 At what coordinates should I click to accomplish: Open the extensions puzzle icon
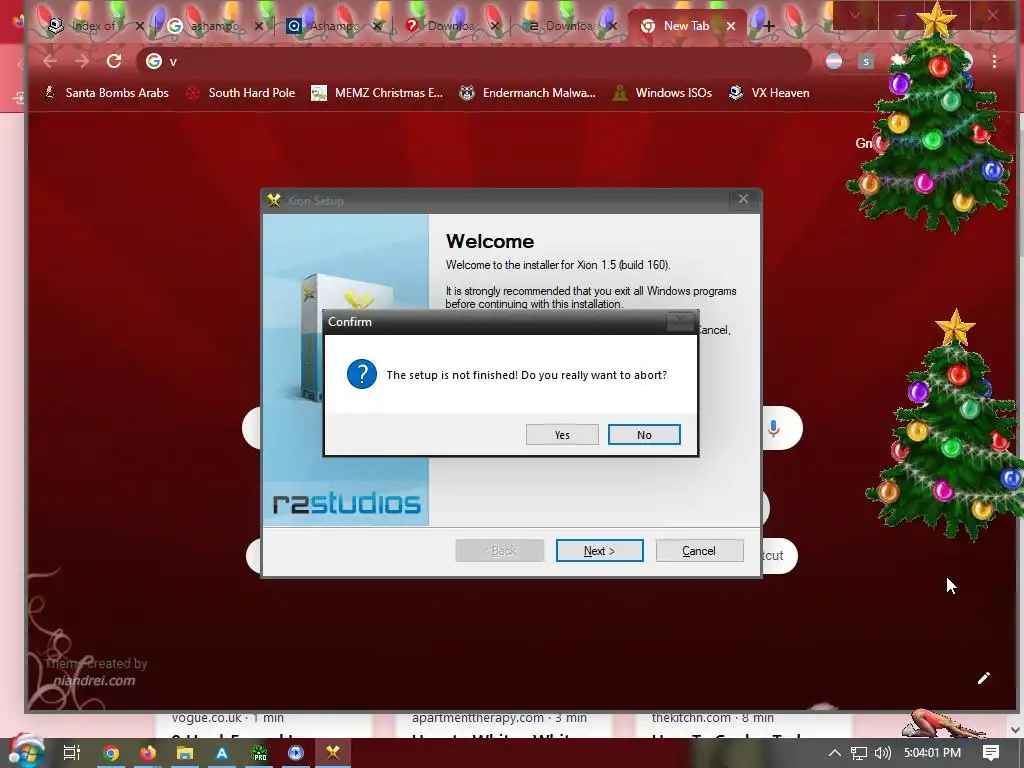point(898,61)
